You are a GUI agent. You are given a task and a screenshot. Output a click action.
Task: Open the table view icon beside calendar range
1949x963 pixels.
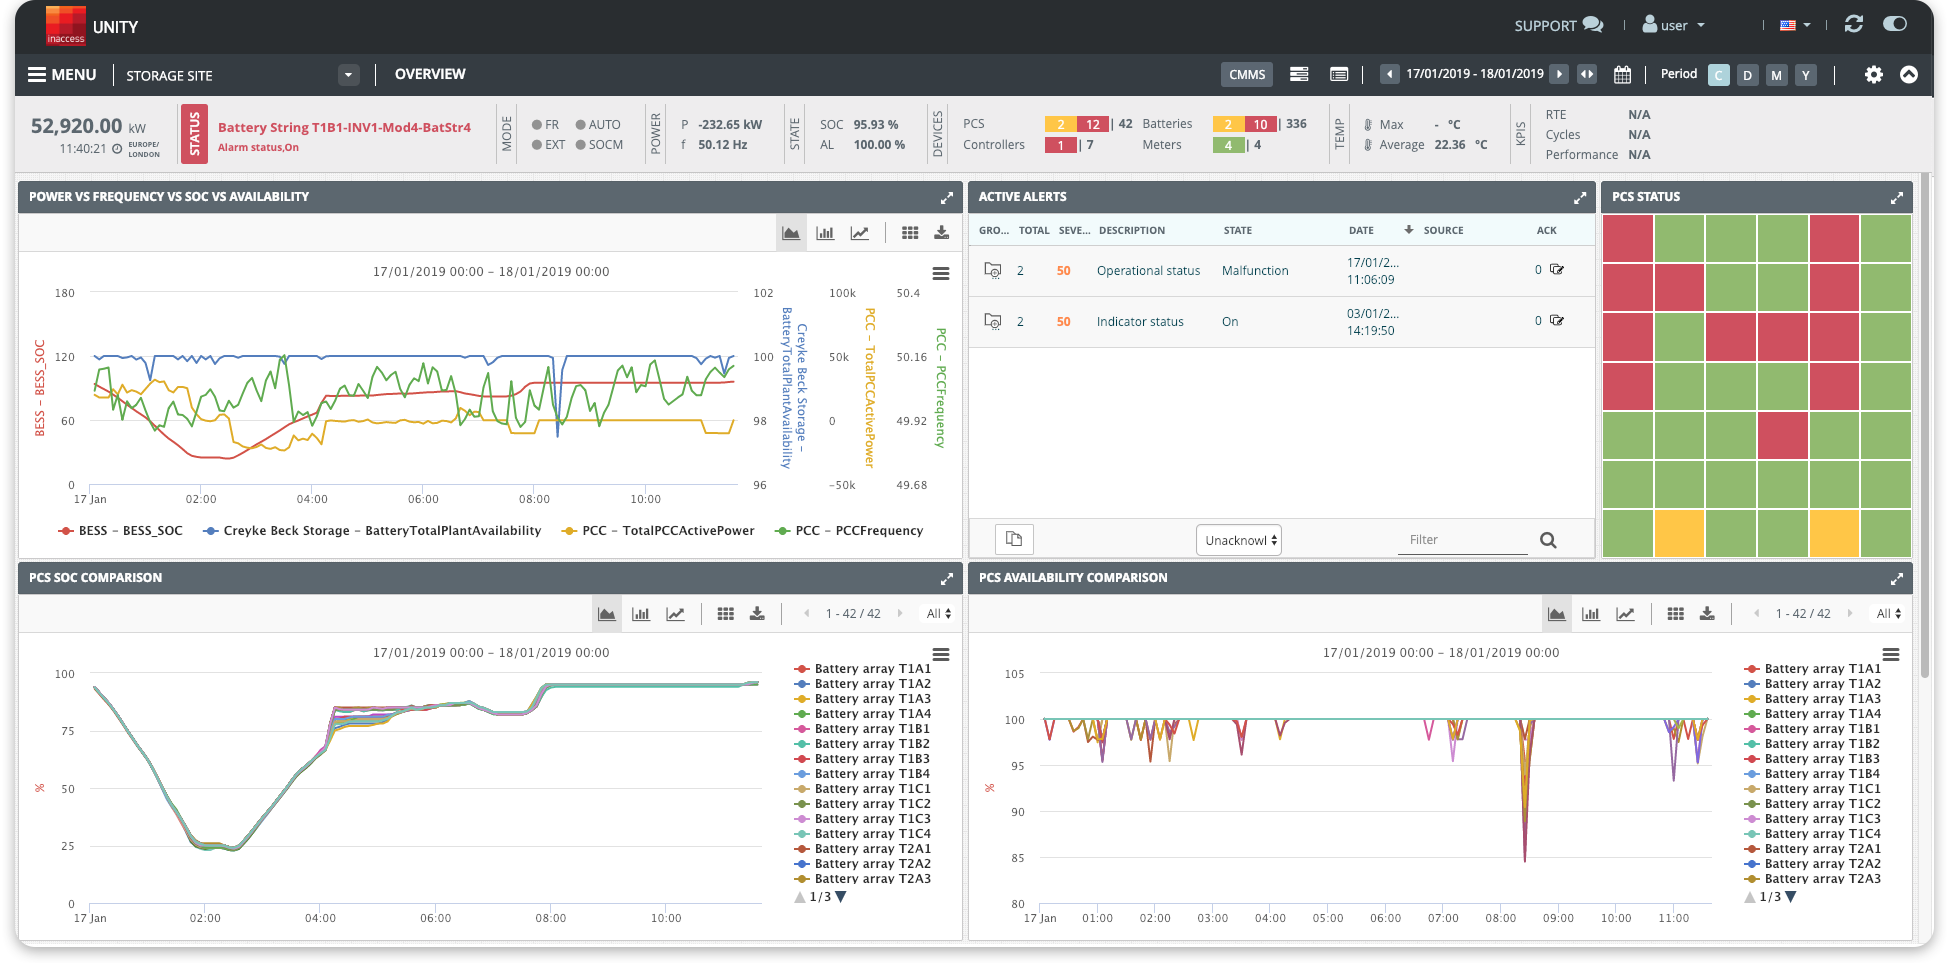click(x=1339, y=74)
